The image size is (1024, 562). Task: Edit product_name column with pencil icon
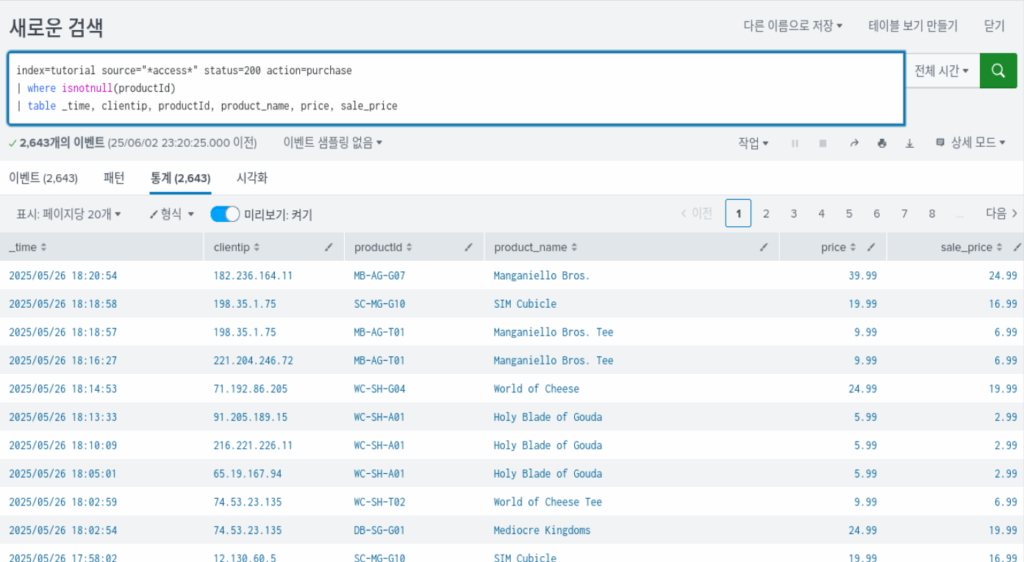763,247
